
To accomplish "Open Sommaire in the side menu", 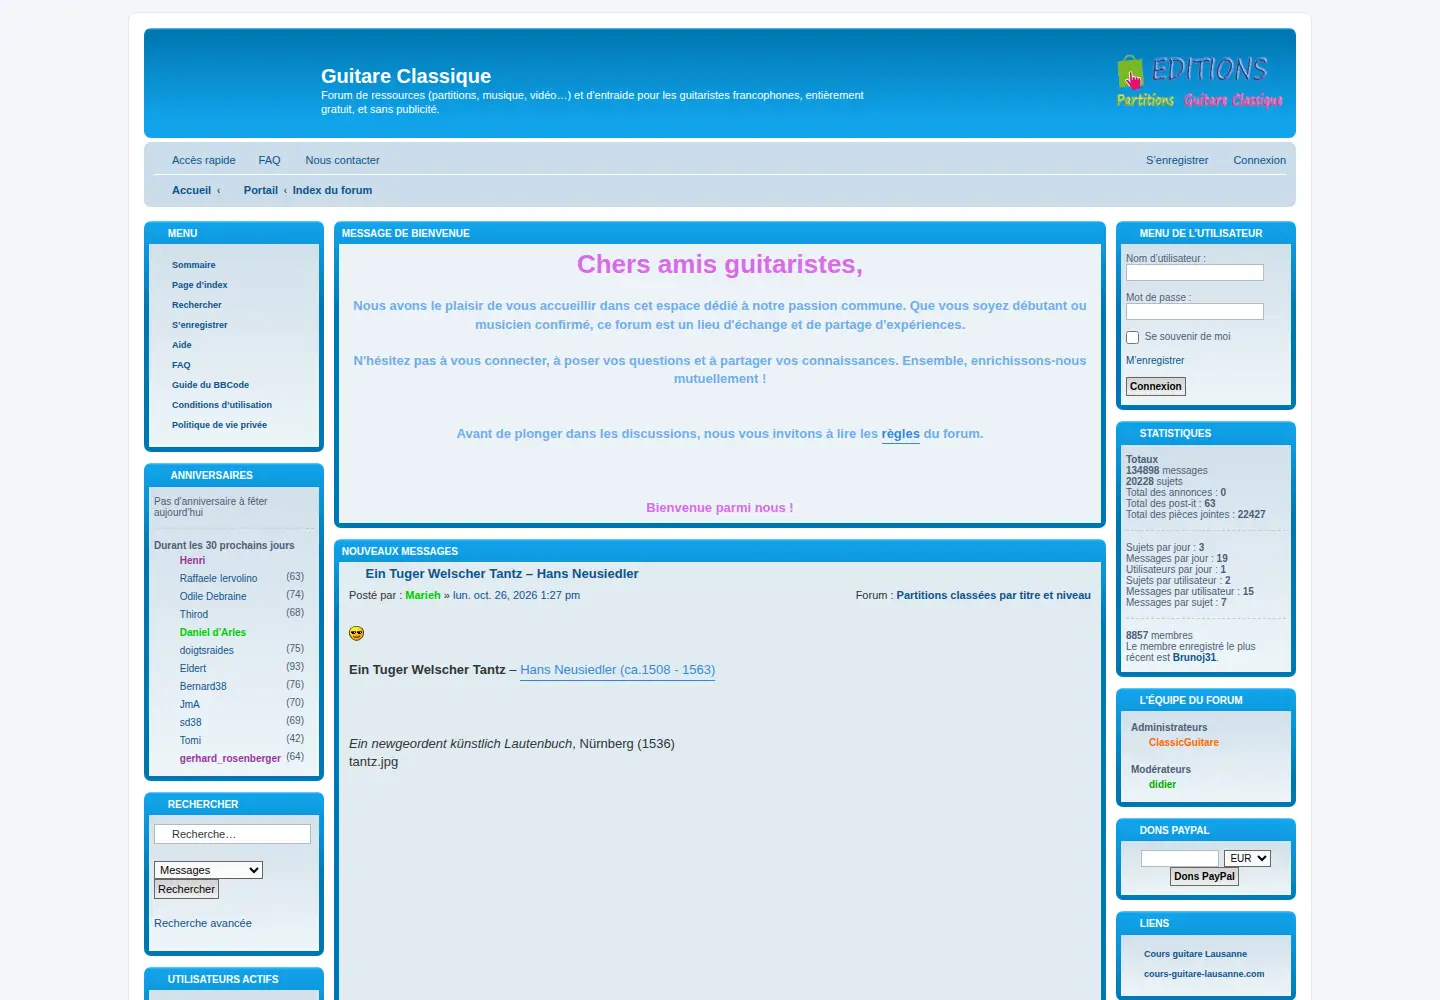I will click(194, 265).
